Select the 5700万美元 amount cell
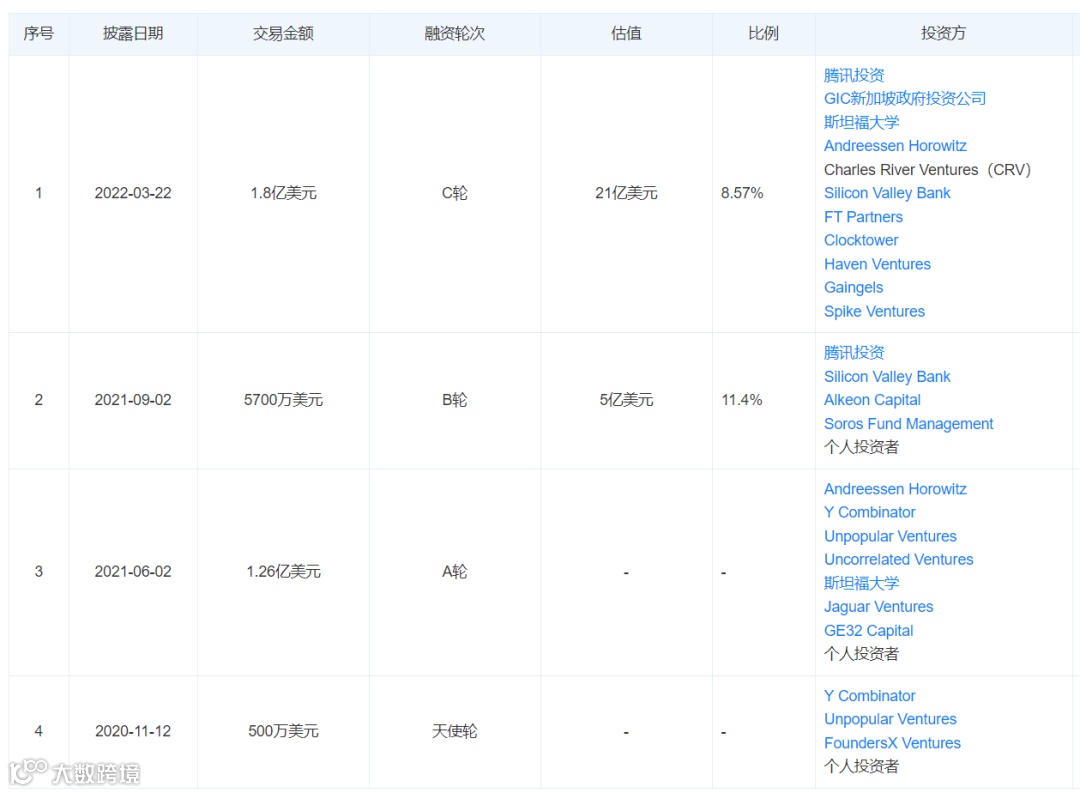This screenshot has height=793, width=1080. [283, 400]
